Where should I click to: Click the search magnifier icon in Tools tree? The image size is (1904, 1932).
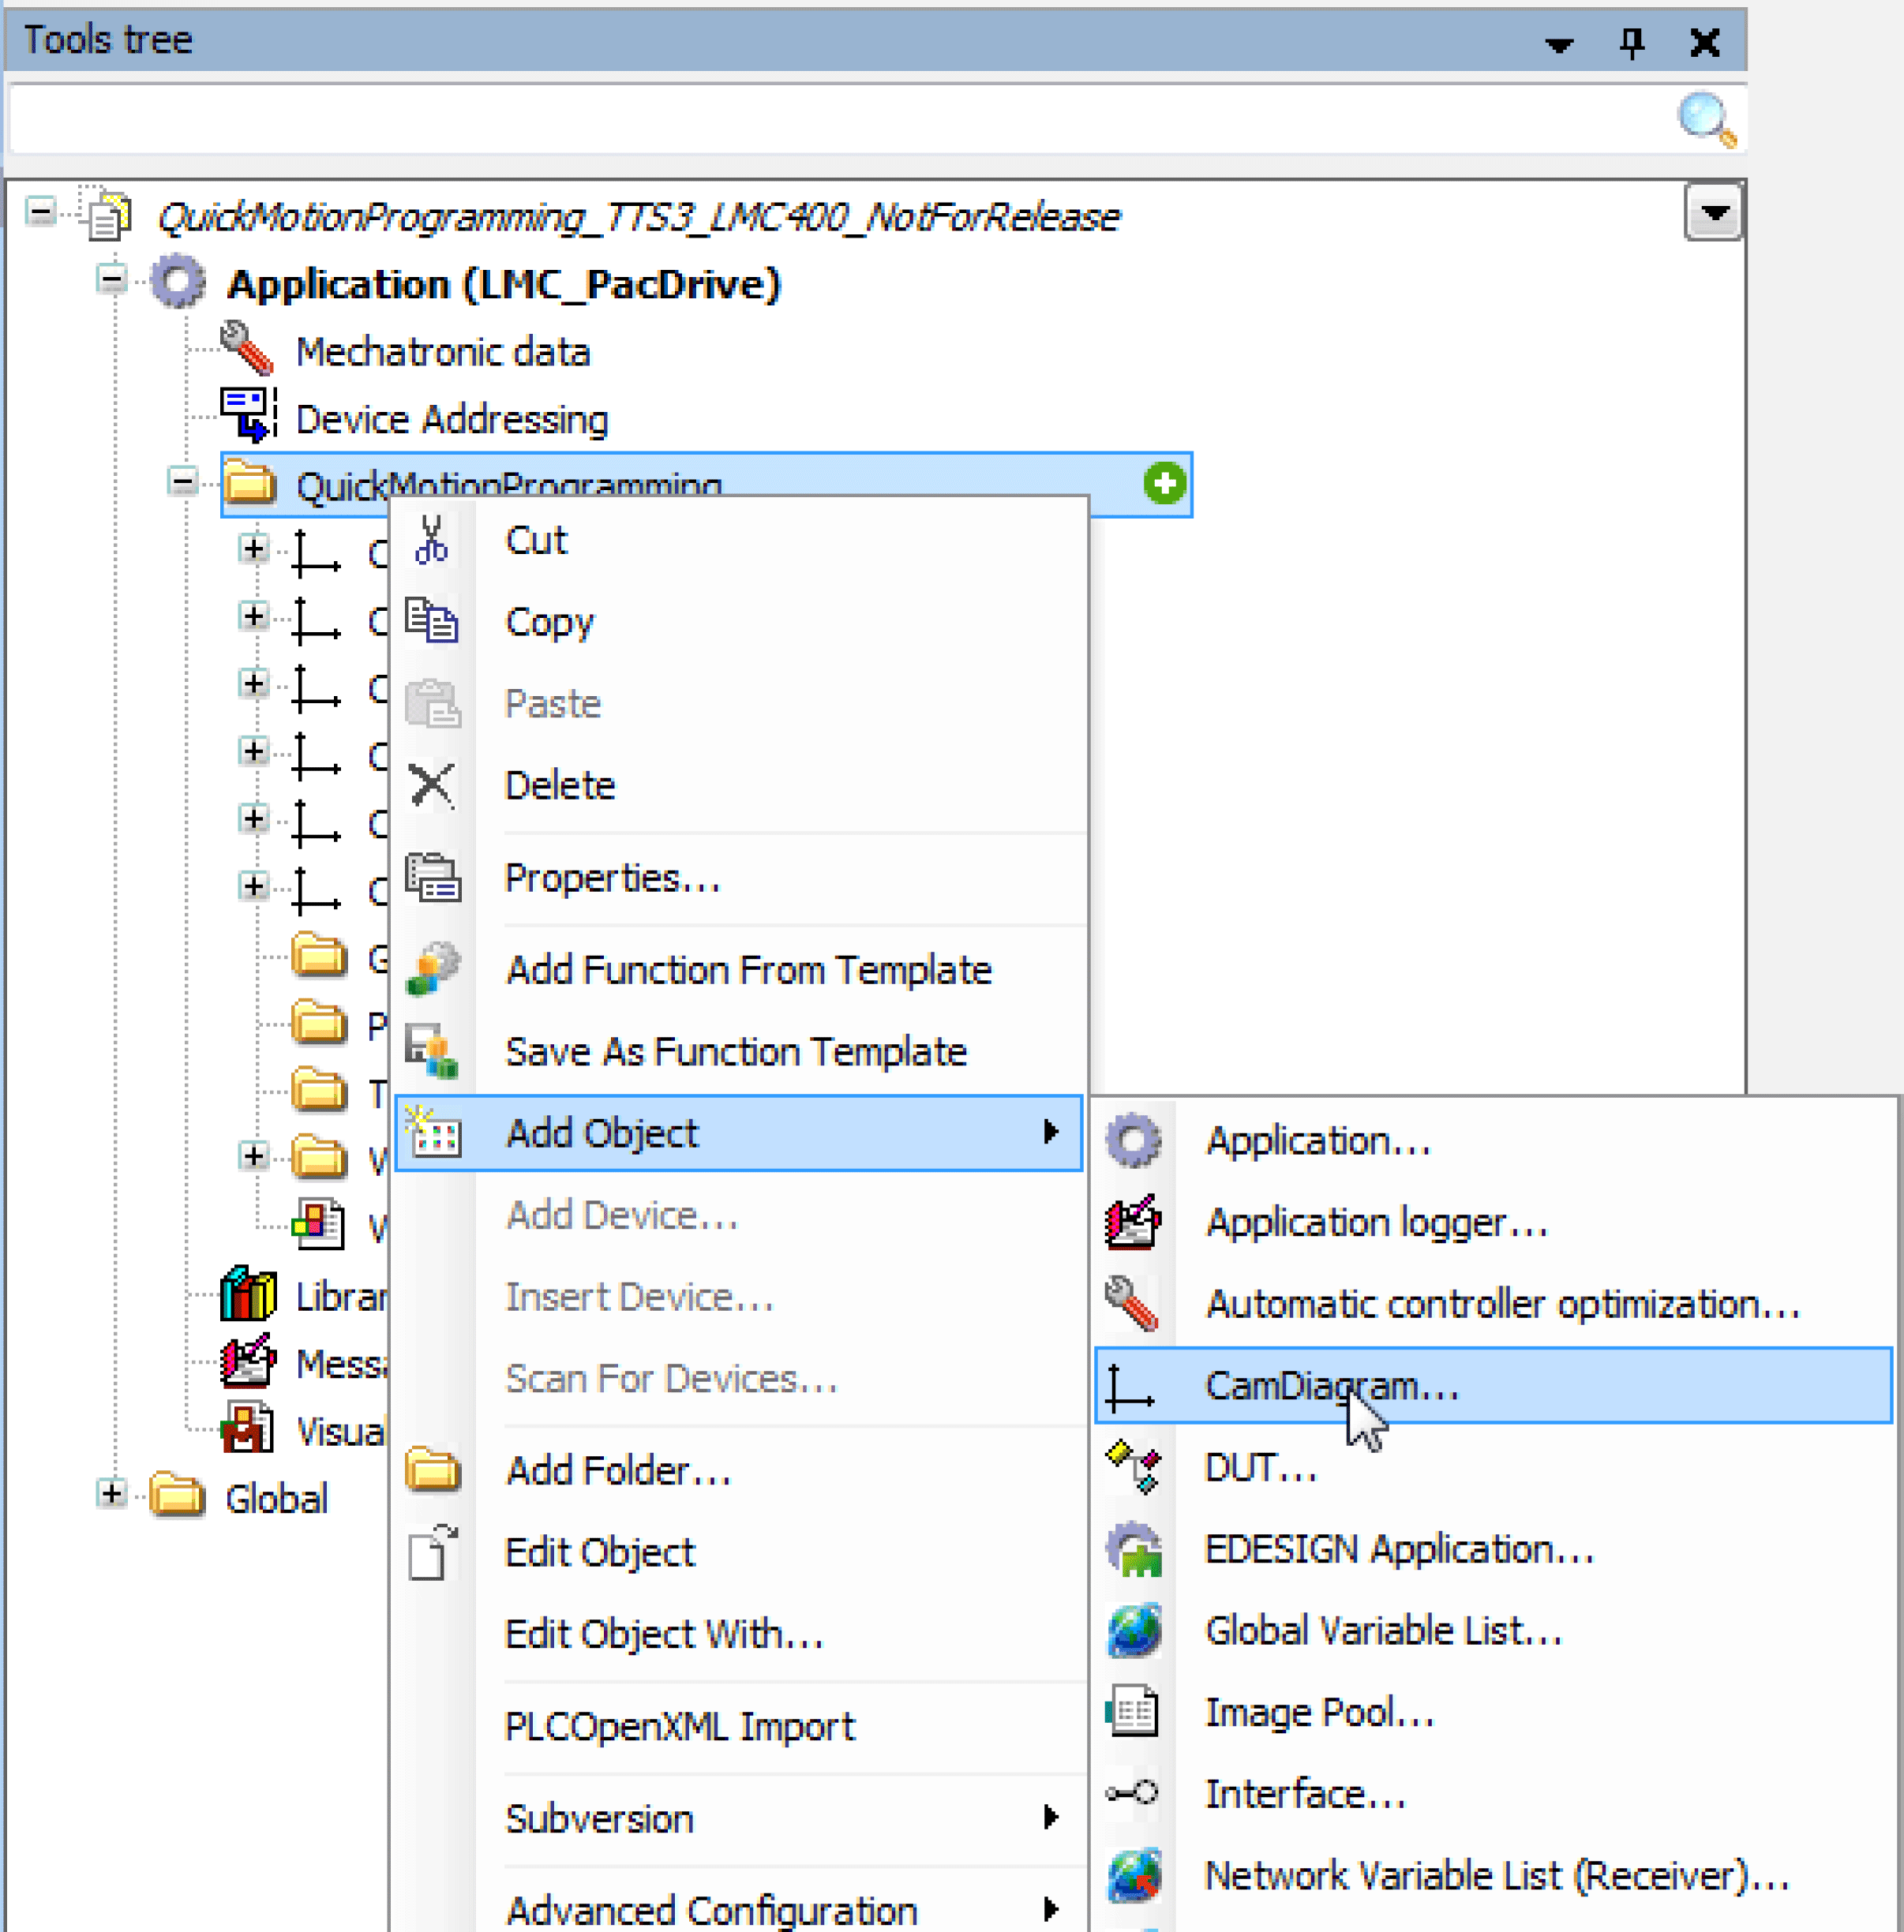(x=1706, y=120)
